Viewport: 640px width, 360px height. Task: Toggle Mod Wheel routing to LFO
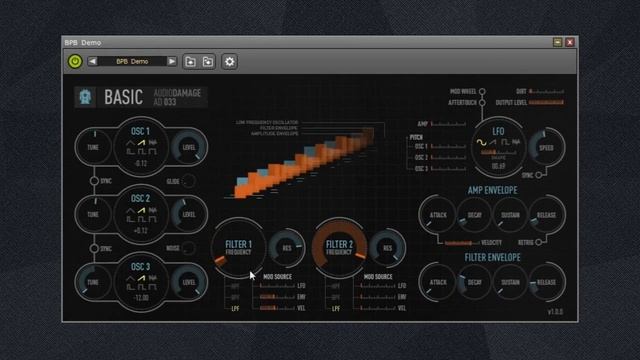coord(482,91)
